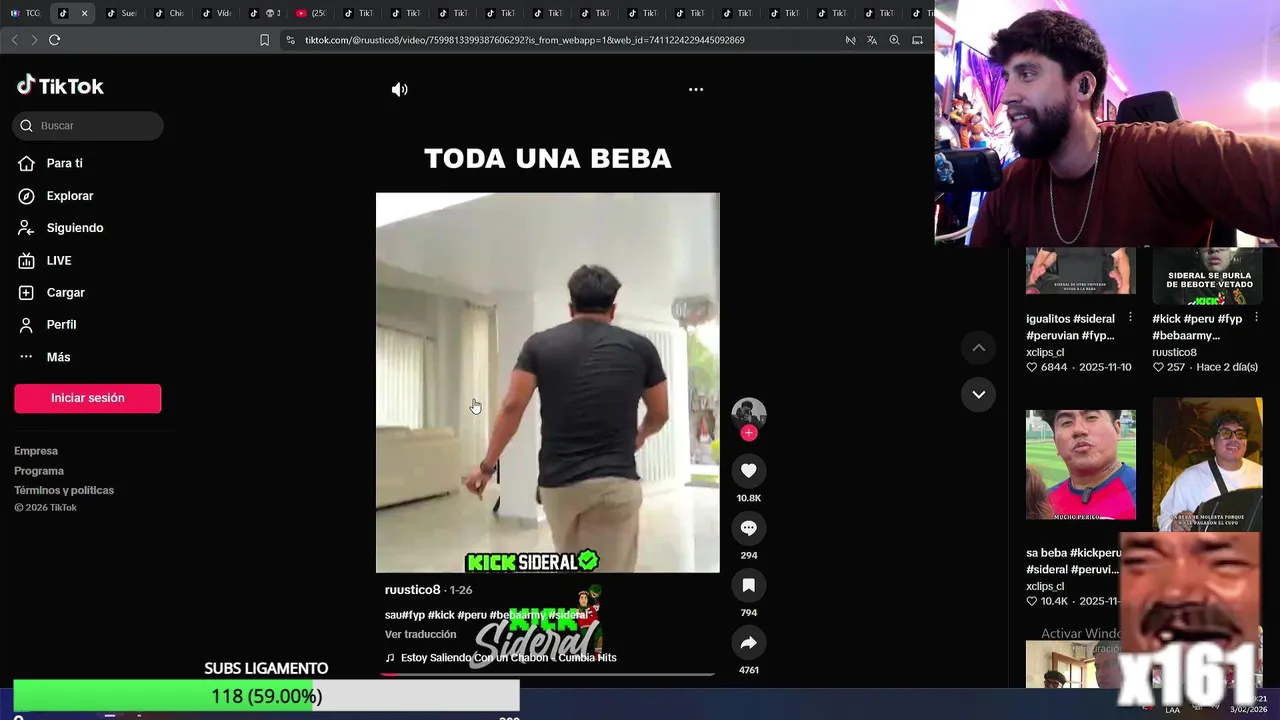Bookmark this page in address bar
This screenshot has width=1280, height=720.
point(265,40)
